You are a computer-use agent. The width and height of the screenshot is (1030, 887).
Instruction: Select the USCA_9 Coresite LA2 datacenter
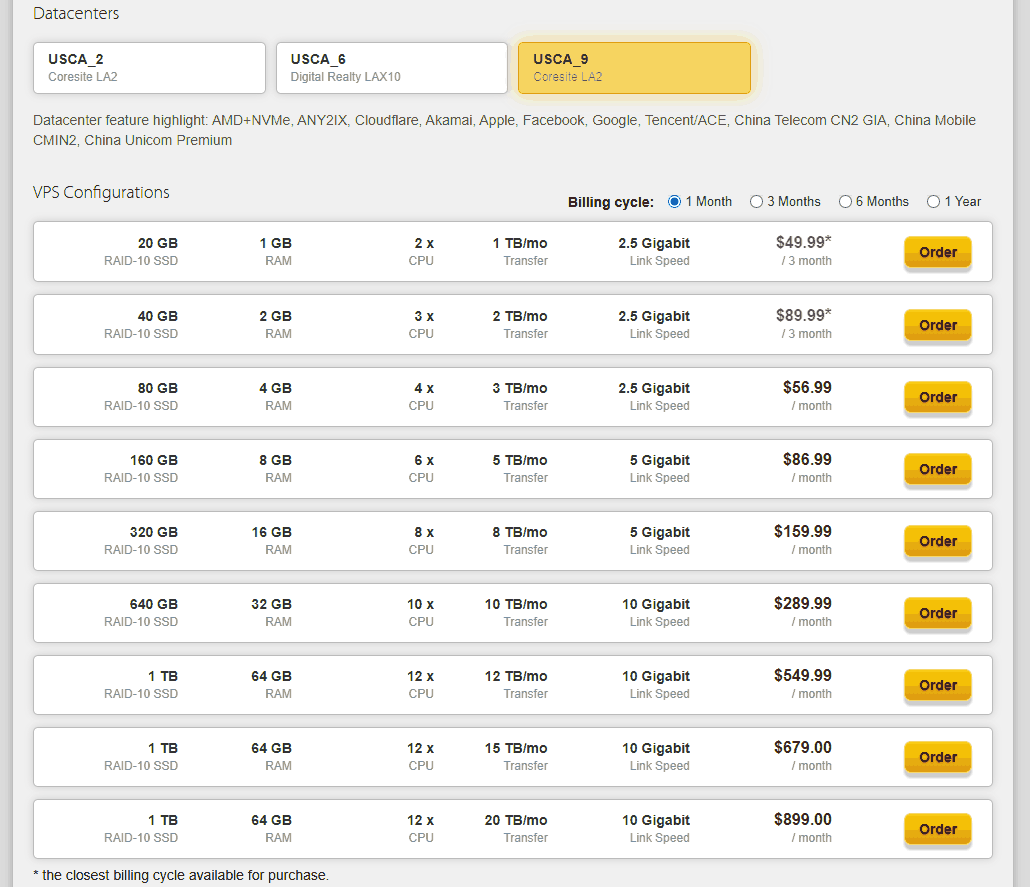[634, 68]
